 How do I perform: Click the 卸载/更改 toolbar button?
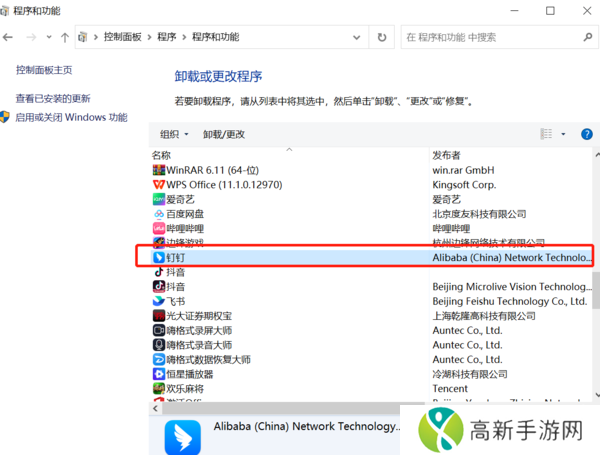coord(224,134)
